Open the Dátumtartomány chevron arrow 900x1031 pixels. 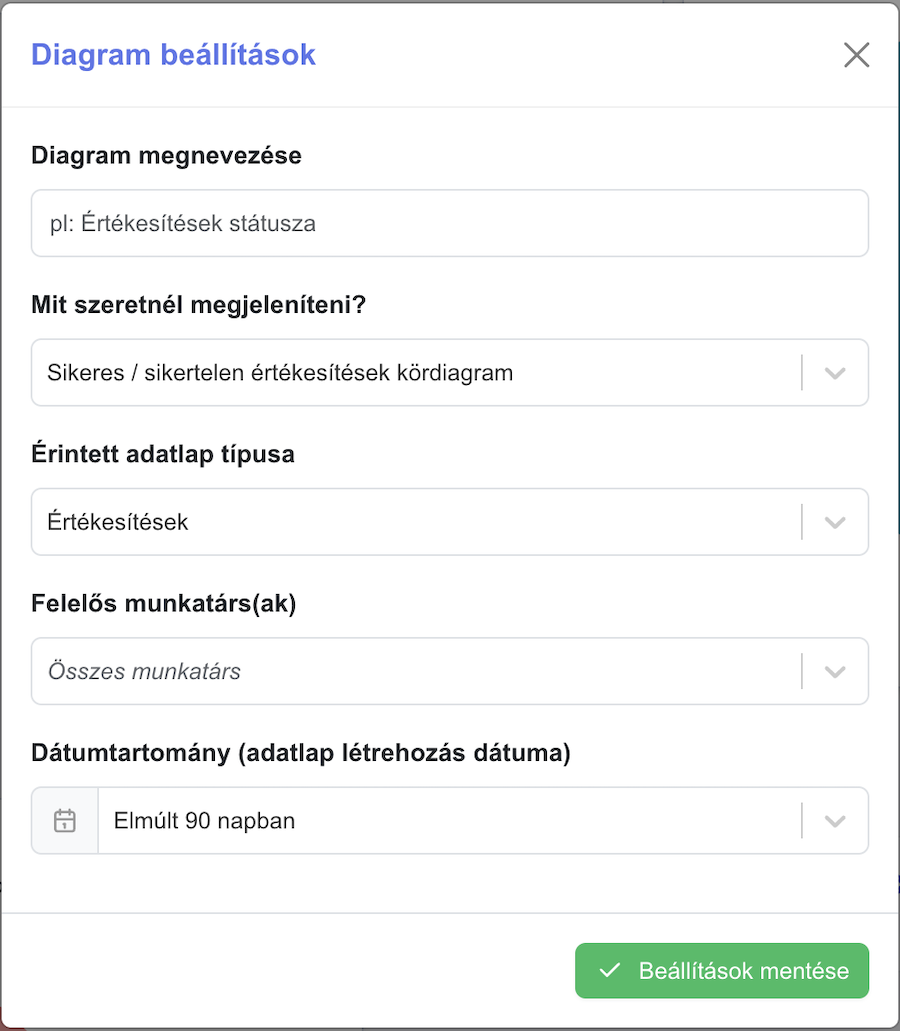pos(835,821)
